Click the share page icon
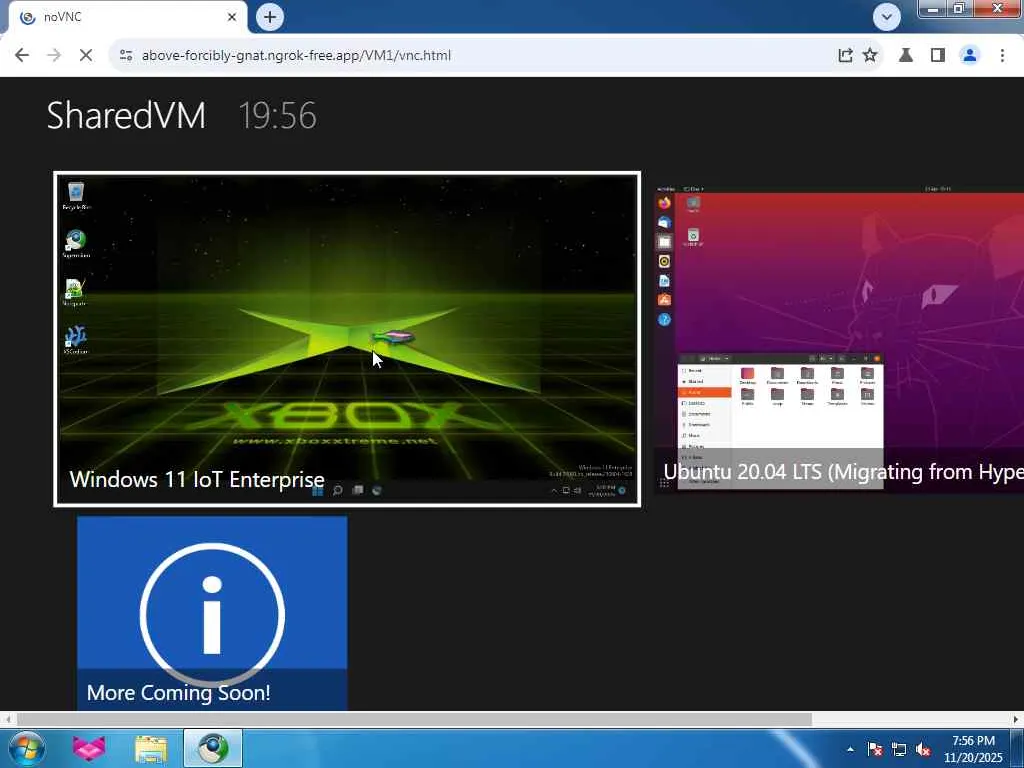This screenshot has height=768, width=1024. coord(845,56)
